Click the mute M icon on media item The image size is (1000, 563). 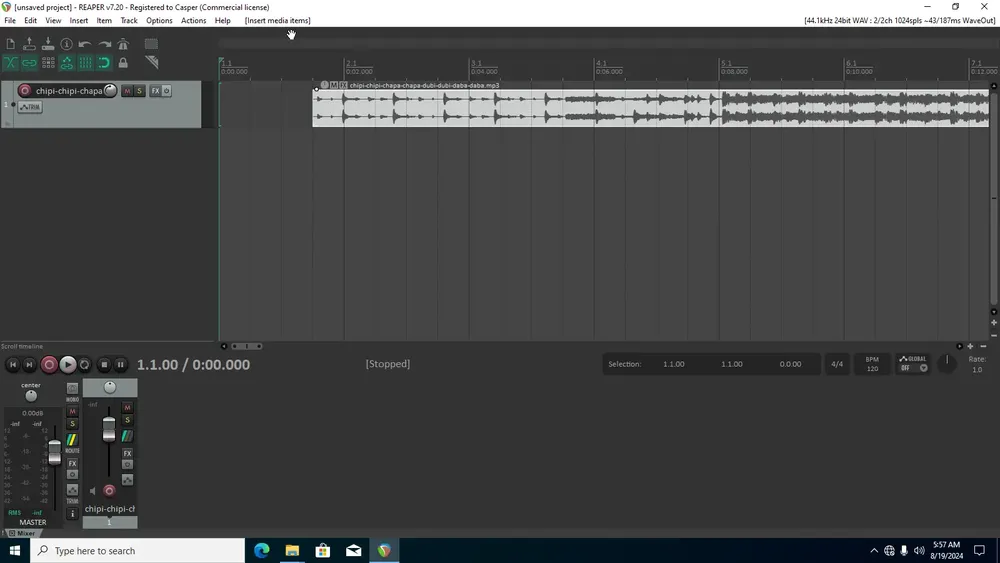334,85
